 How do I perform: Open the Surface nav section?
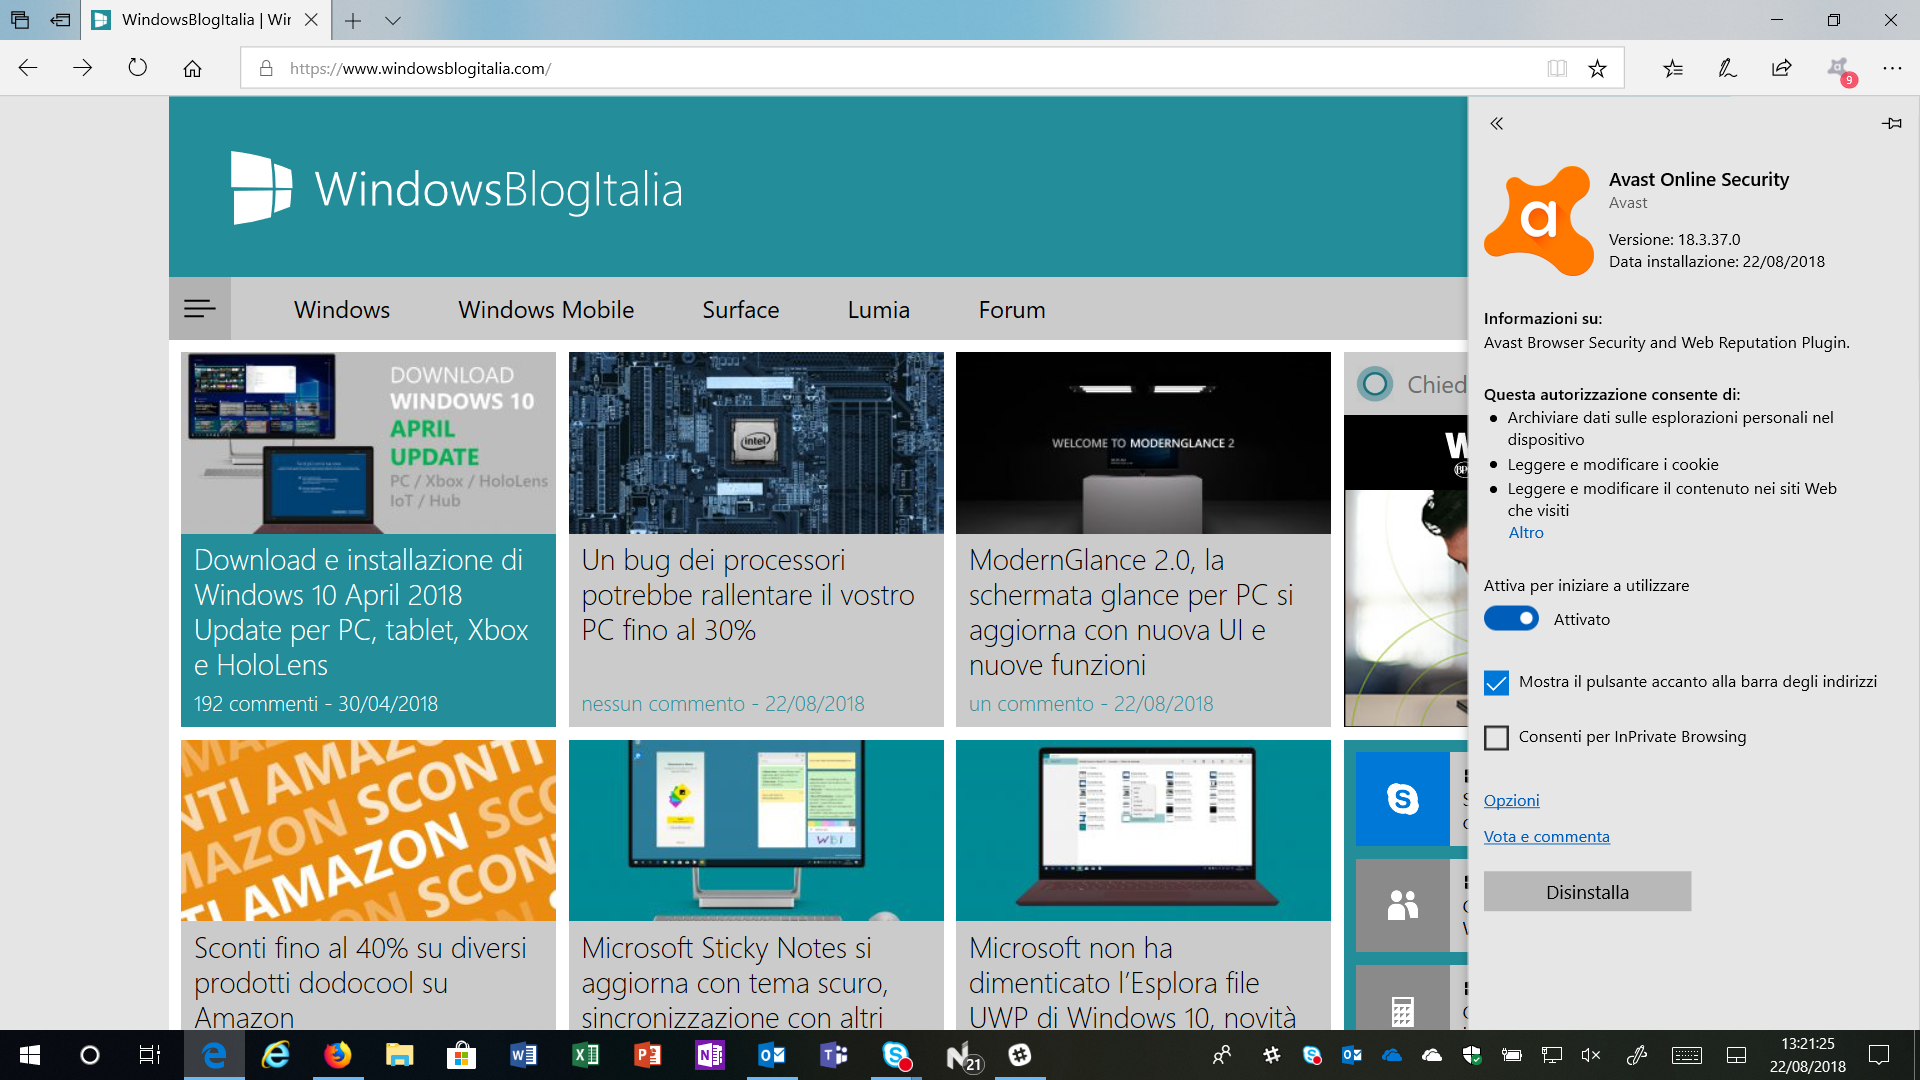point(741,310)
